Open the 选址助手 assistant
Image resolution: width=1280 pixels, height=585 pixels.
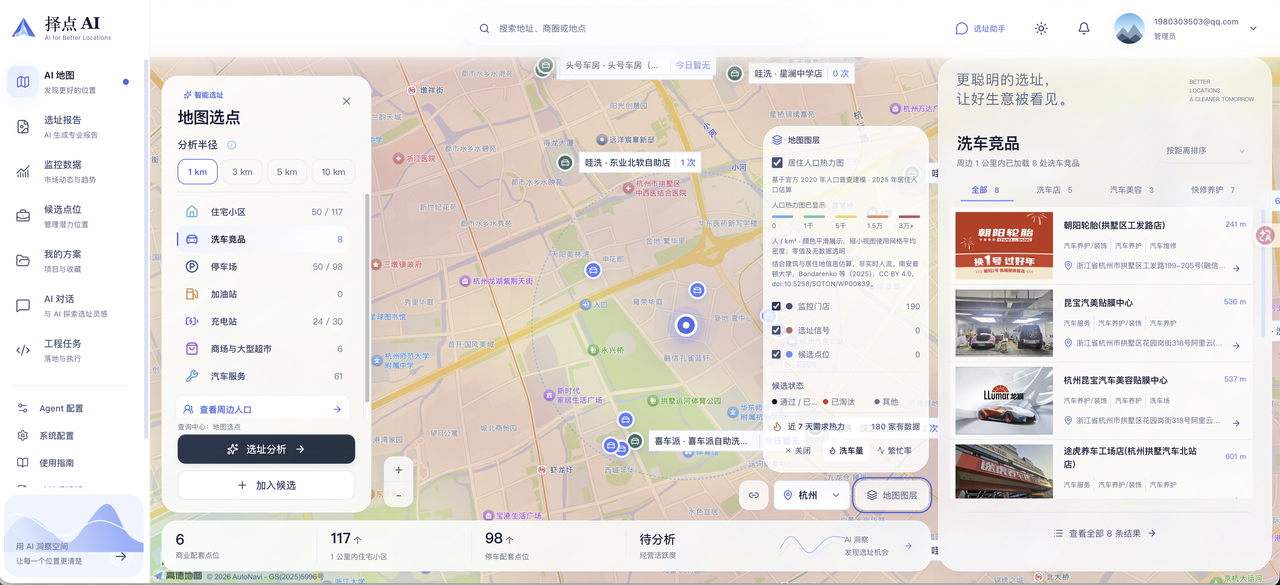[981, 29]
